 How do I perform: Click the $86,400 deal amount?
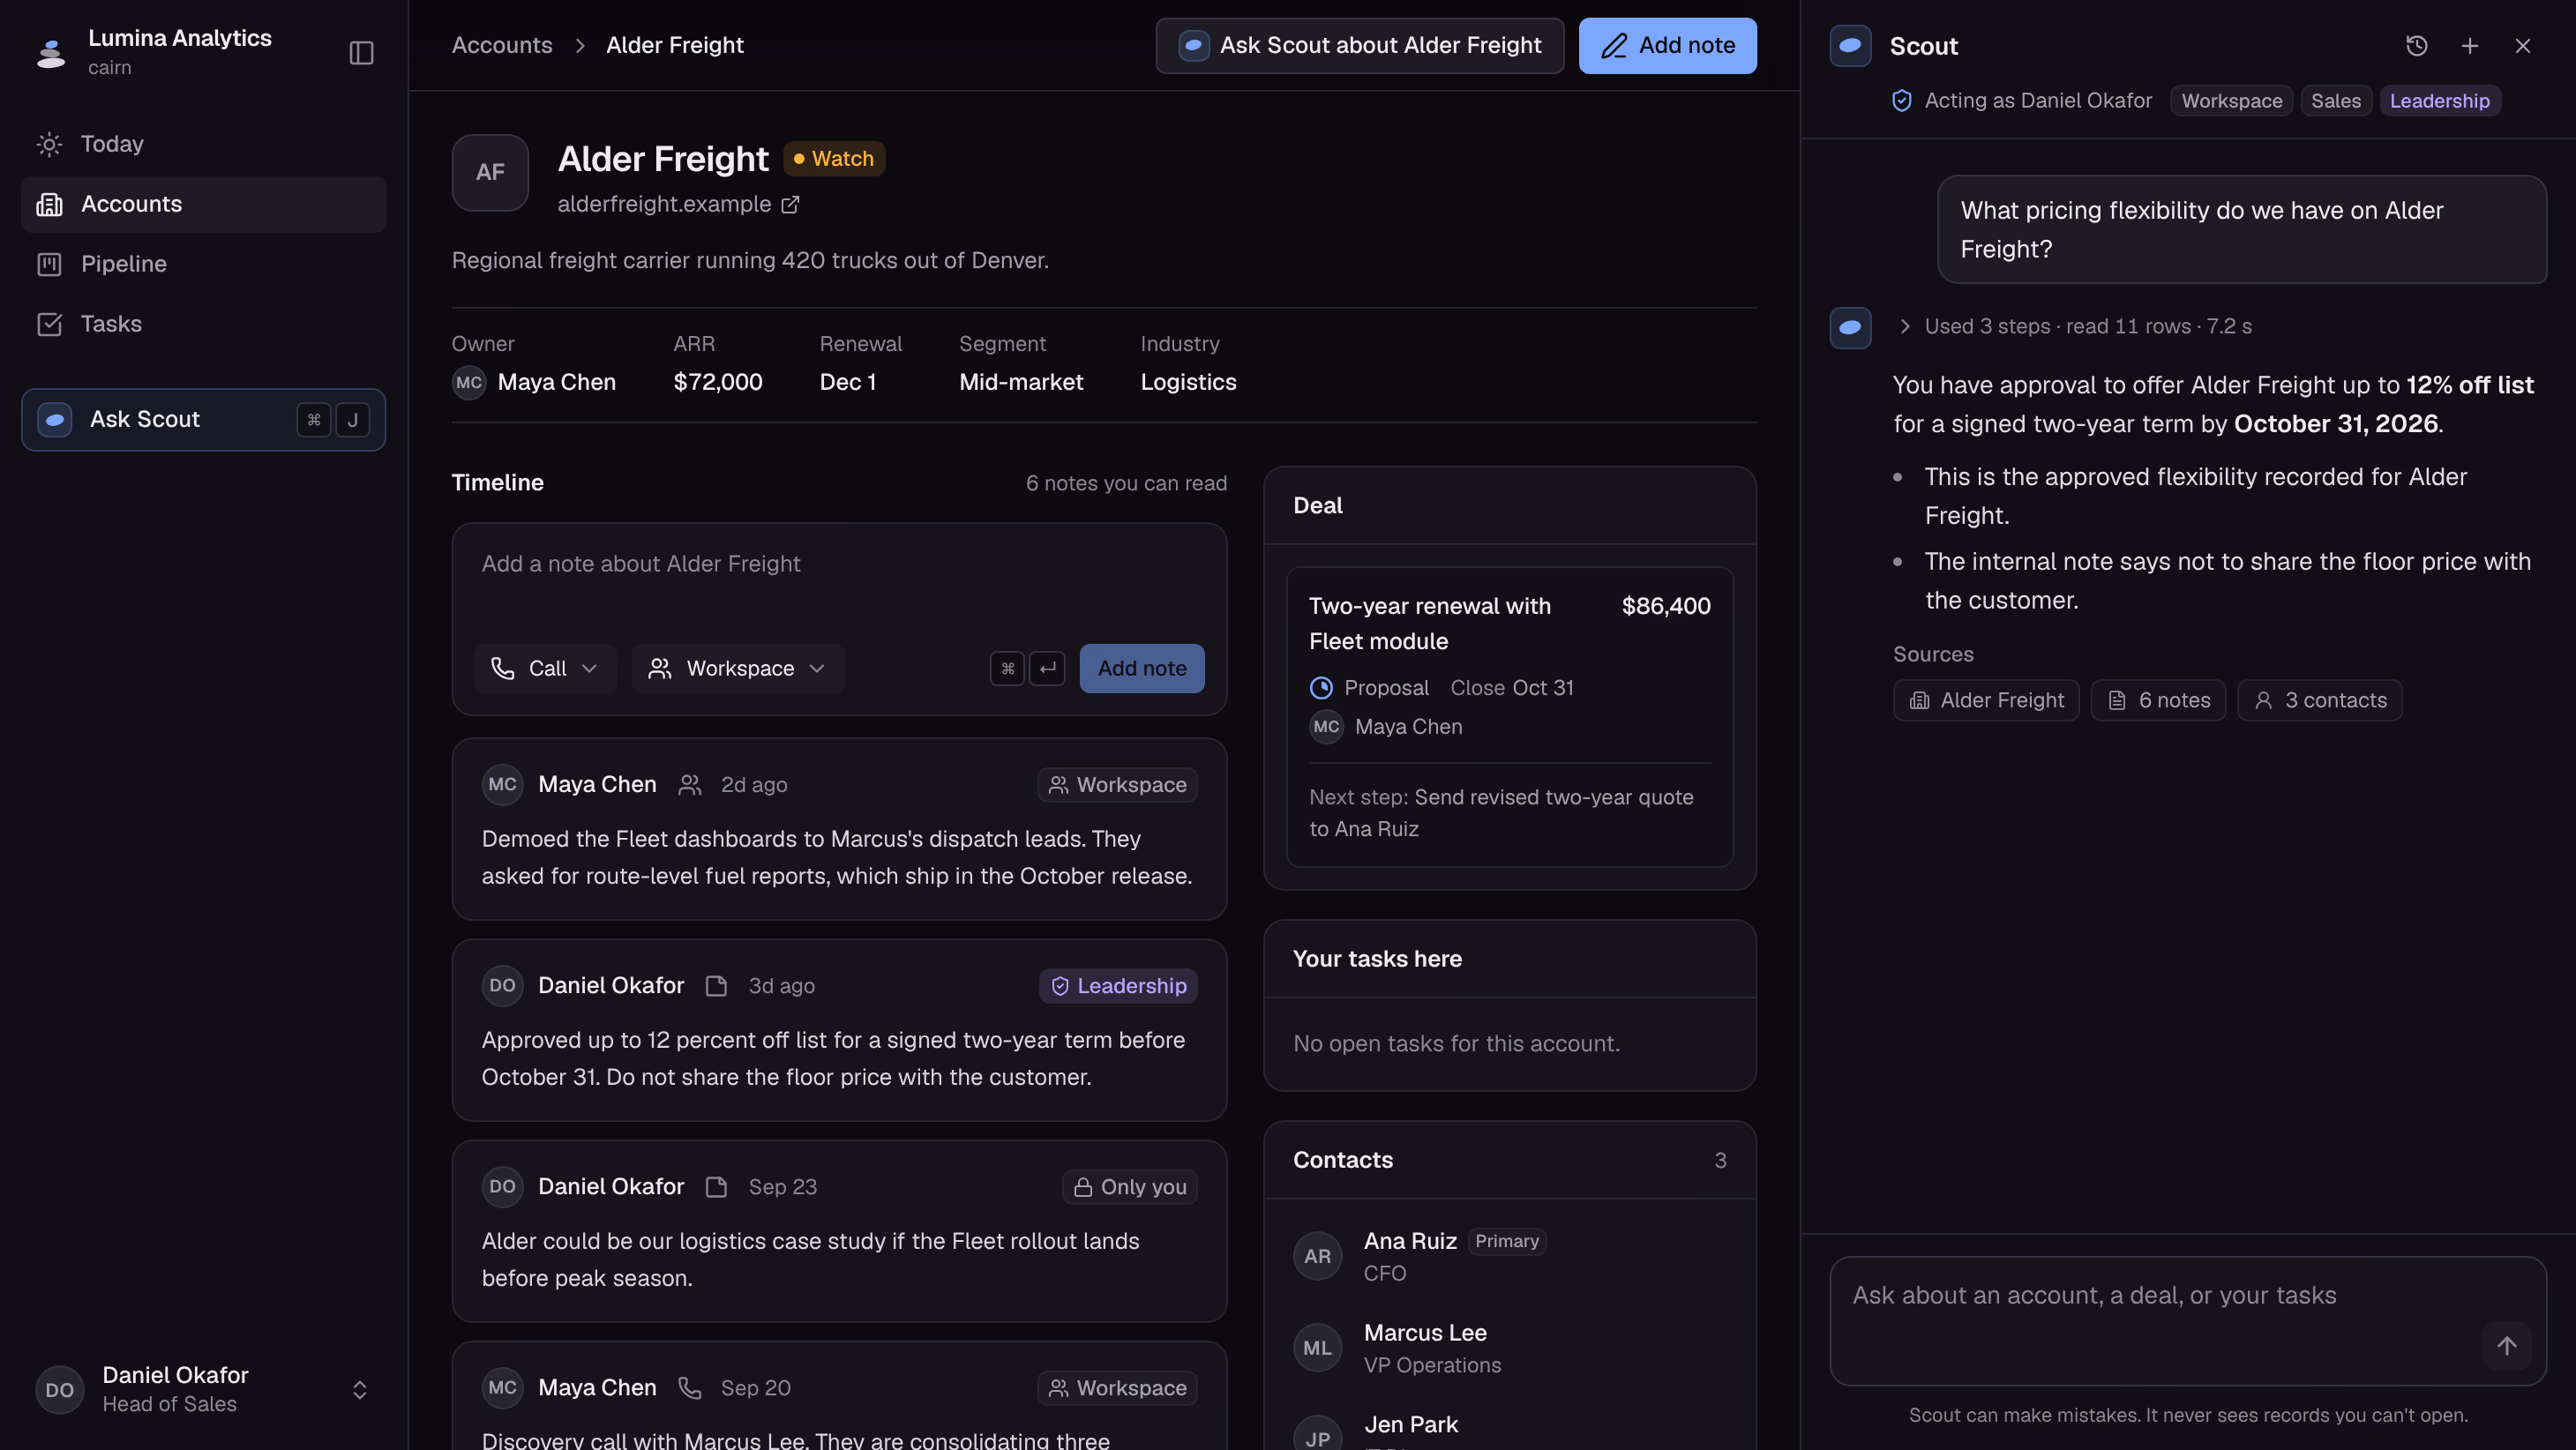click(1665, 606)
